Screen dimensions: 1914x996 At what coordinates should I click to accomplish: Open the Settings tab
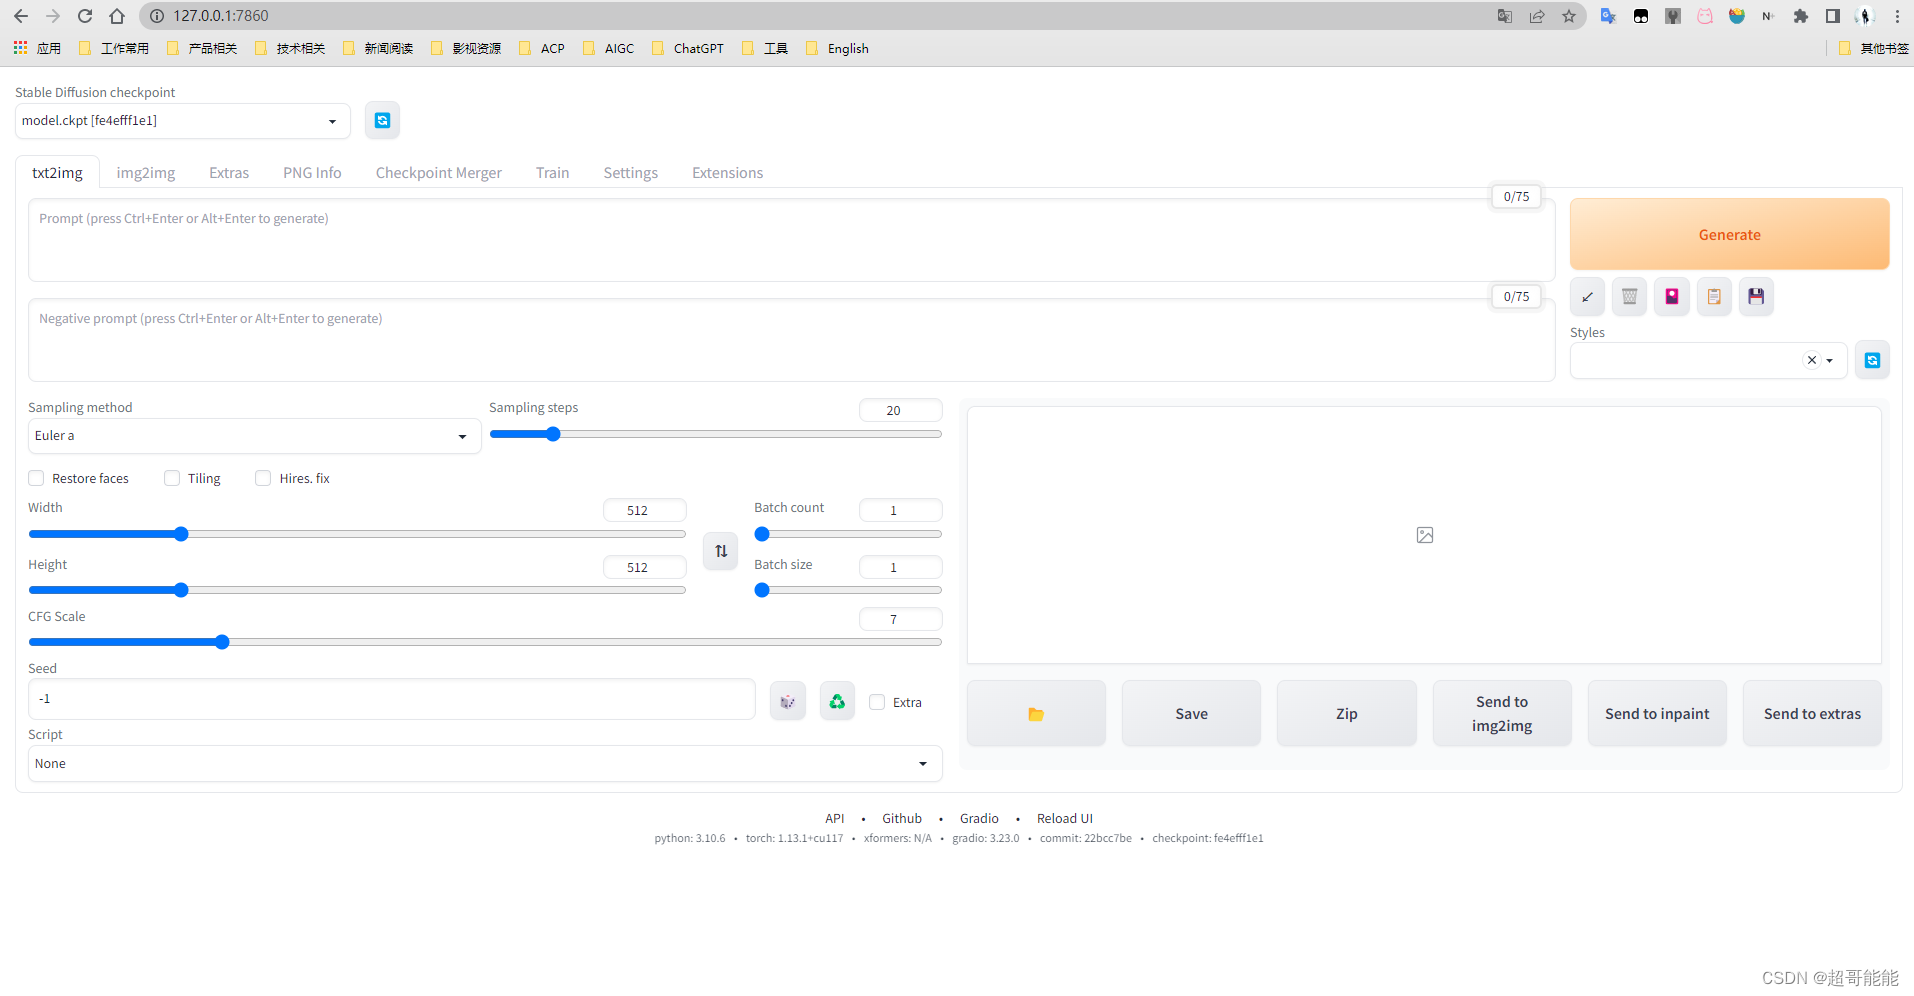tap(631, 173)
